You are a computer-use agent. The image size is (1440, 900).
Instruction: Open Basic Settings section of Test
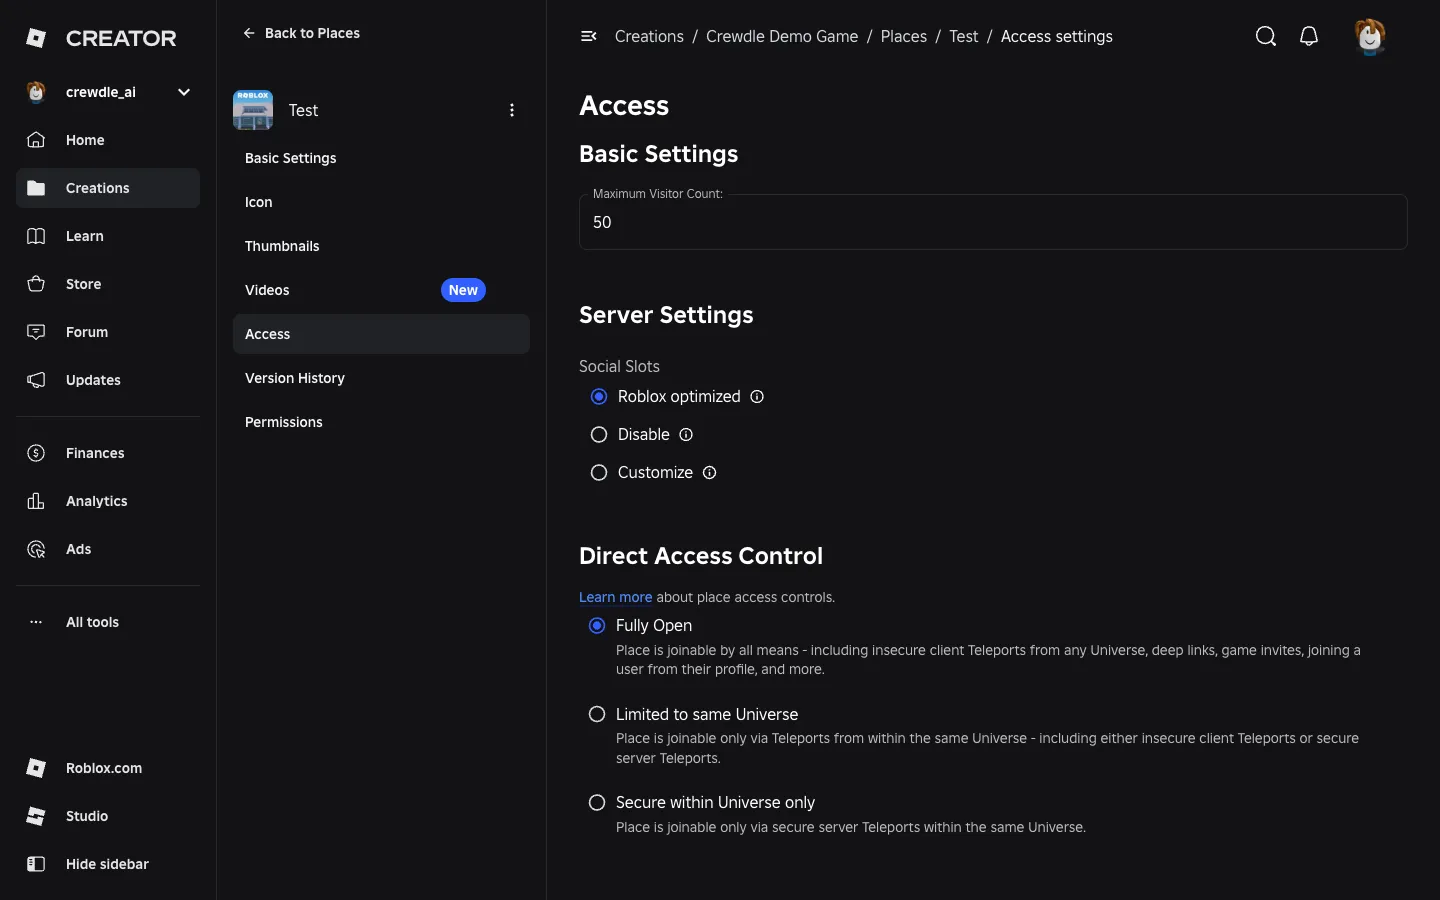pyautogui.click(x=381, y=158)
